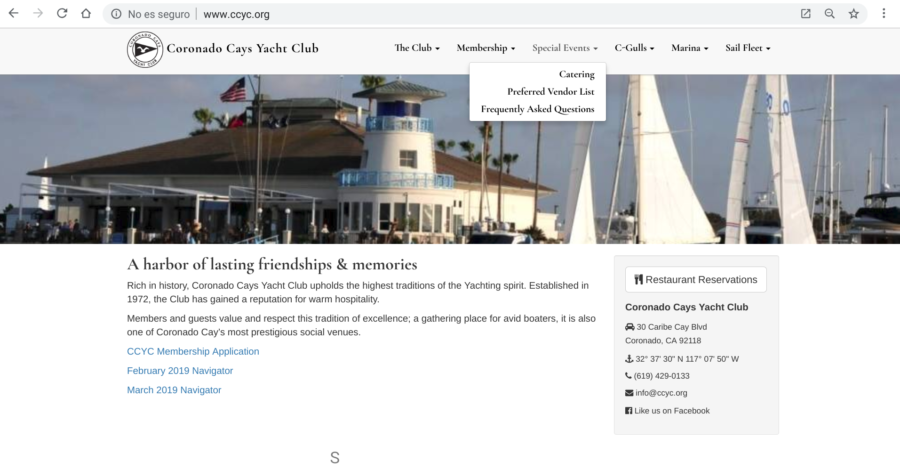Open the browser three-dot menu
Screen dimensions: 900x470
point(883,14)
